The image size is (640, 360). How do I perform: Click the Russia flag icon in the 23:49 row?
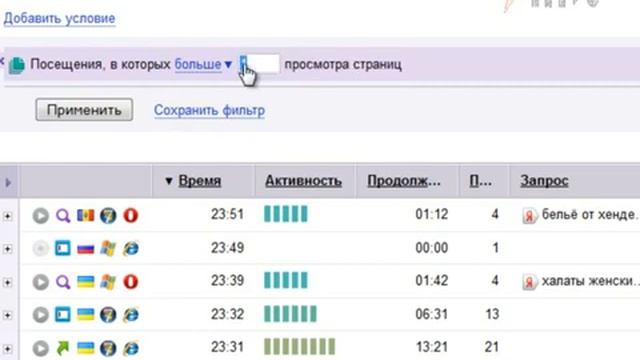coord(86,249)
